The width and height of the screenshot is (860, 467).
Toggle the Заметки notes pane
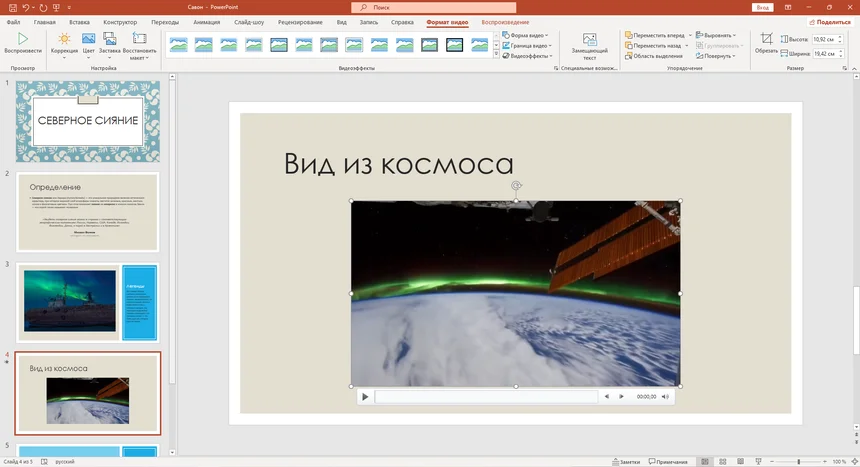point(626,462)
